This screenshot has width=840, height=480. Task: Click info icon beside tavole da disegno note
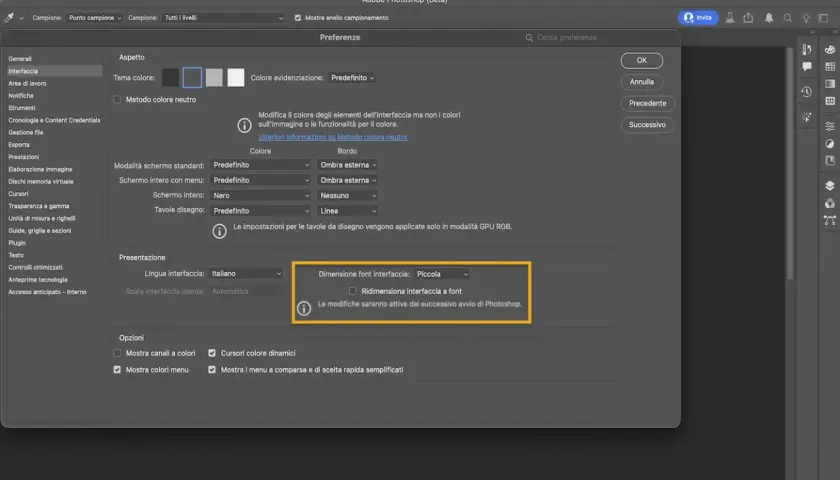(219, 231)
